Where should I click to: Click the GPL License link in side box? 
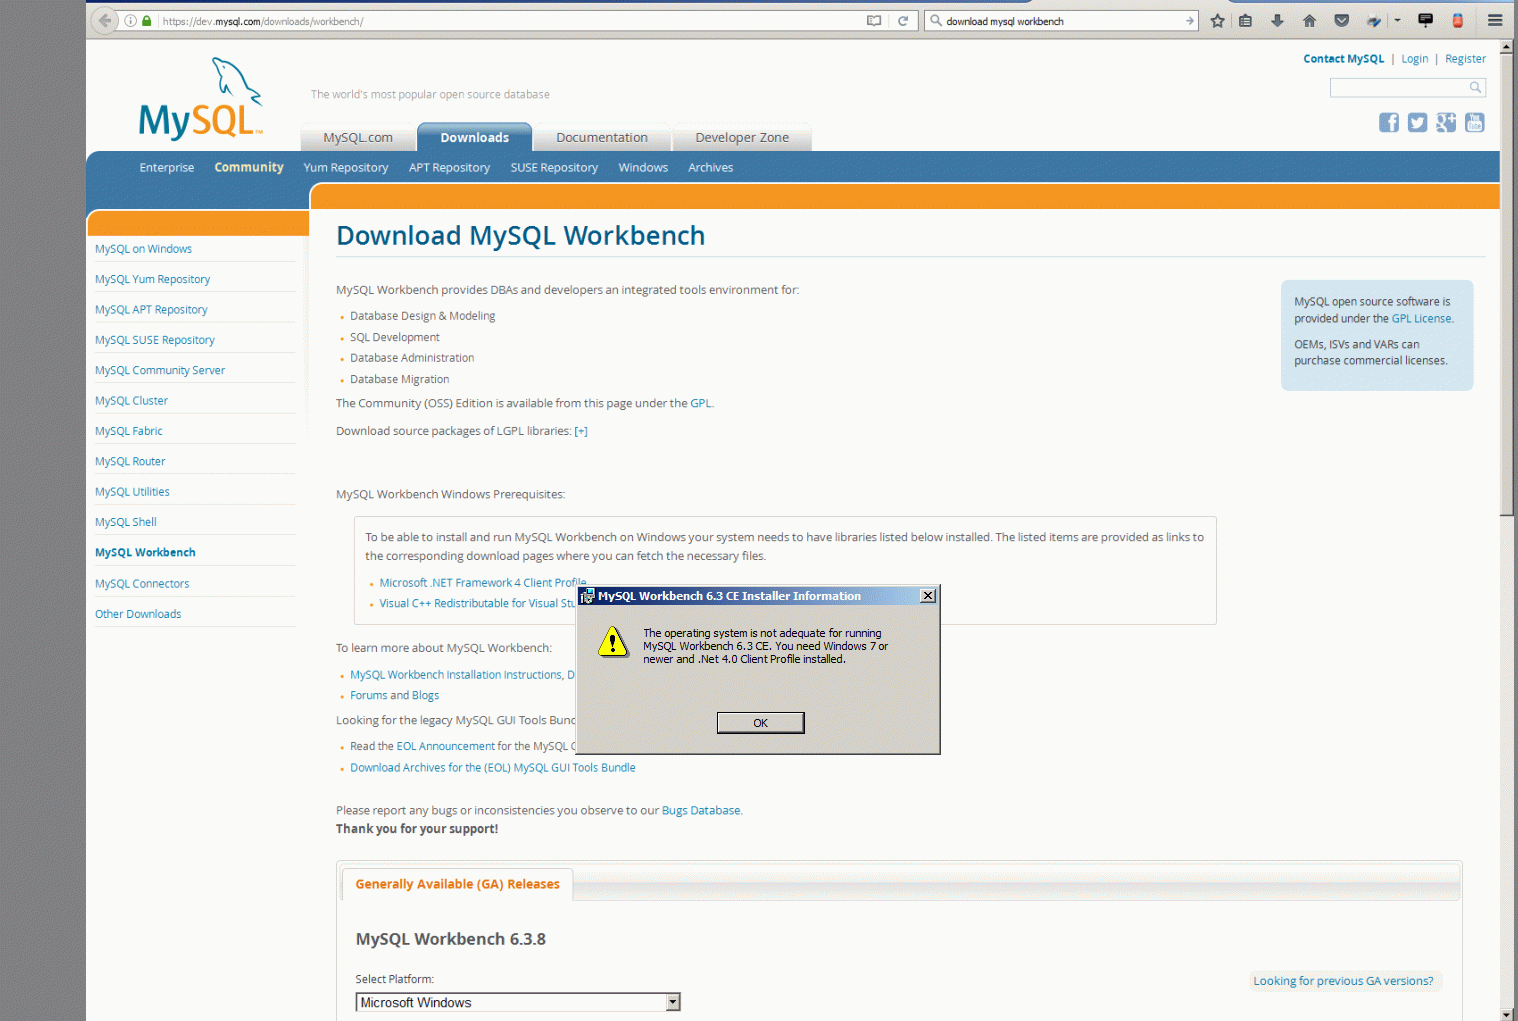point(1421,319)
